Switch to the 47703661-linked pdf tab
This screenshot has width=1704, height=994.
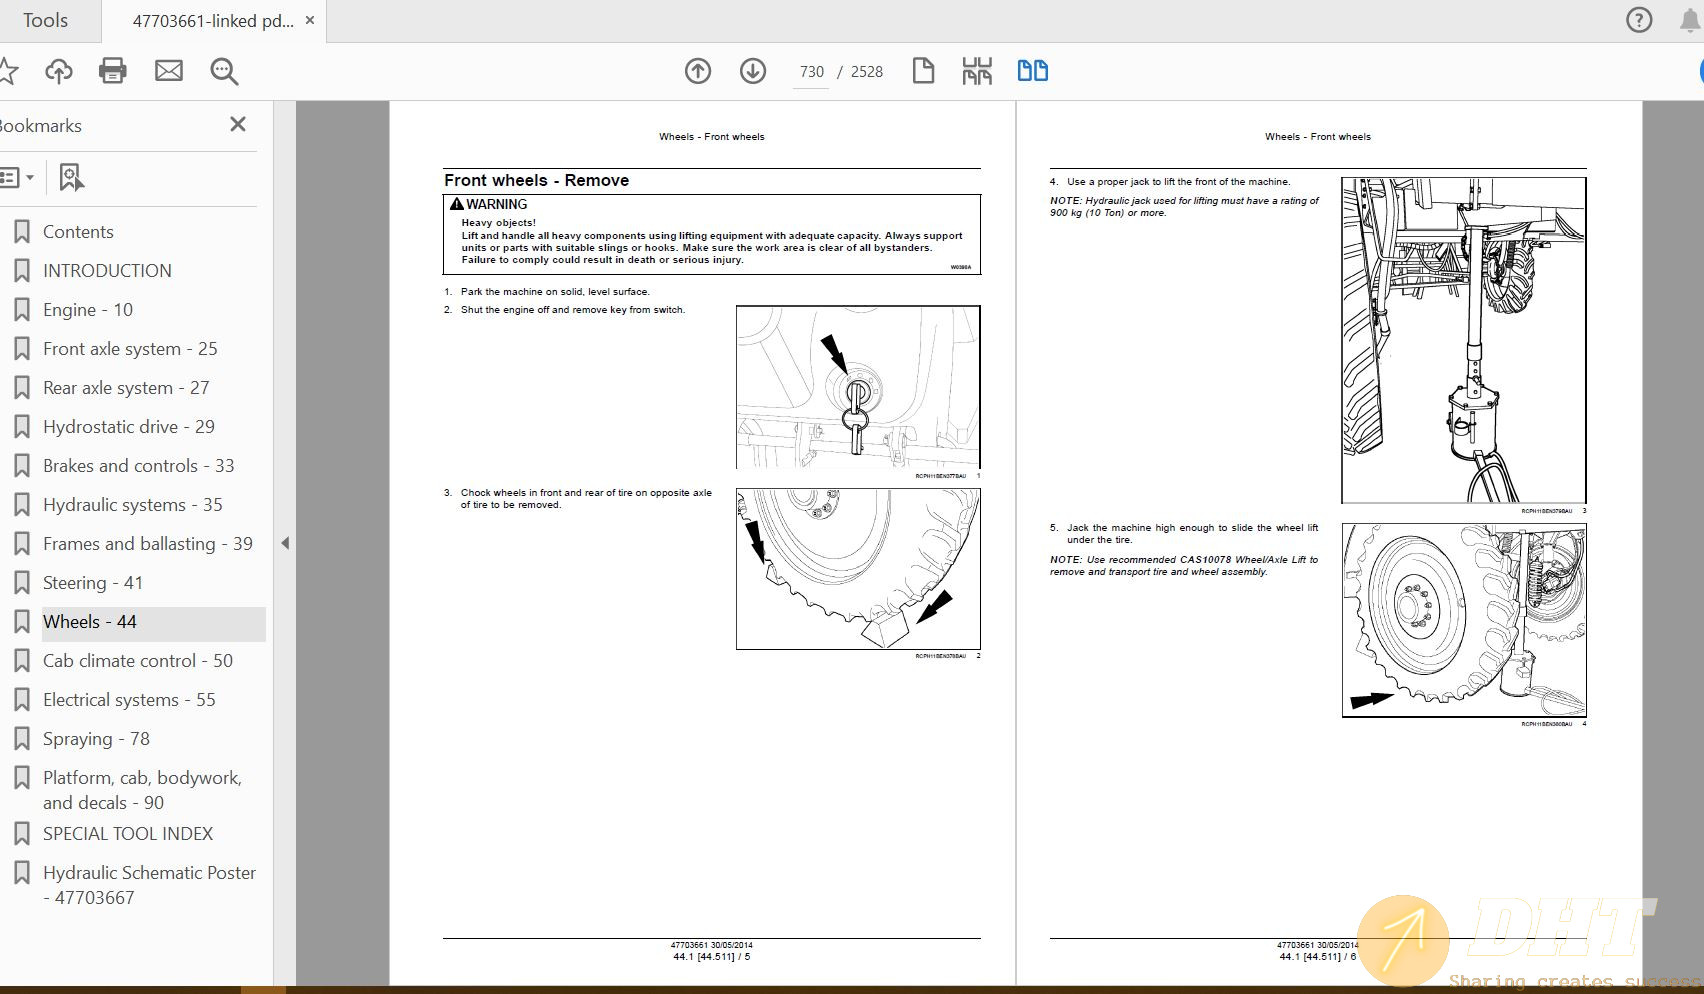pyautogui.click(x=213, y=20)
